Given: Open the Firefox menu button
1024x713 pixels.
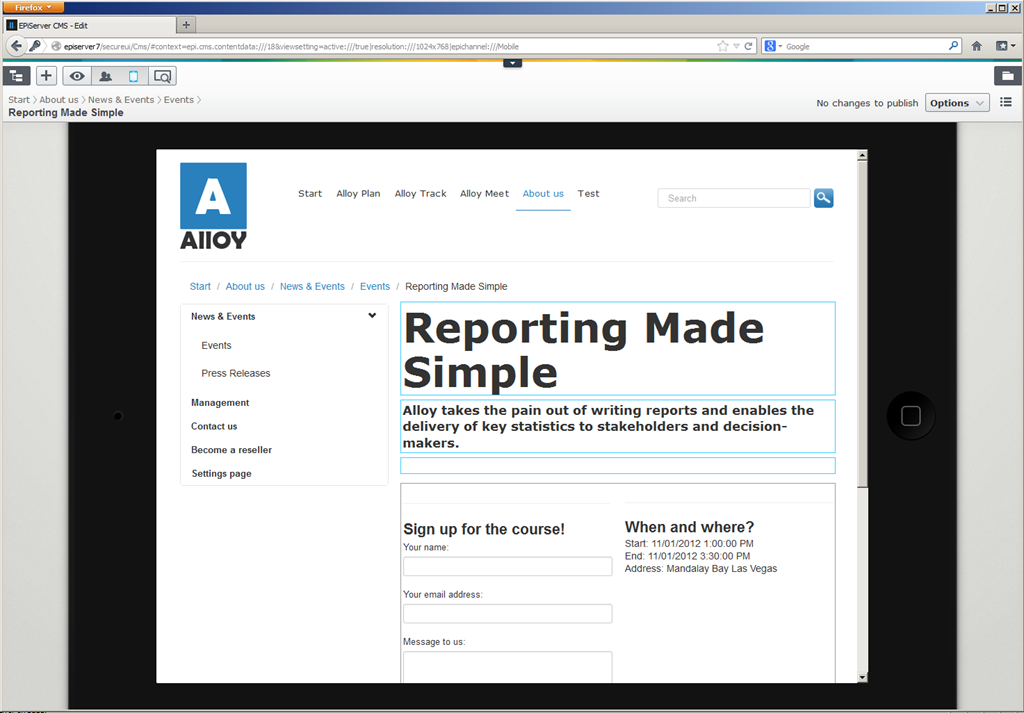Looking at the screenshot, I should tap(33, 7).
